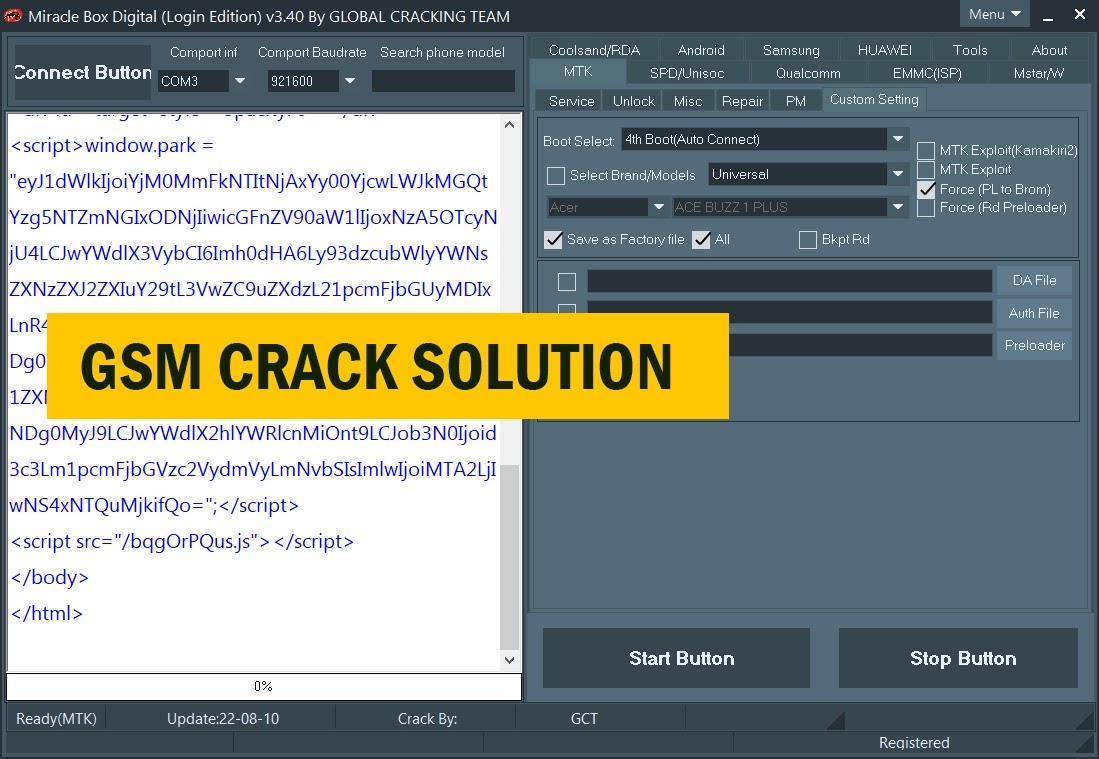The height and width of the screenshot is (759, 1099).
Task: Enable MTK Exploit(Kamakiri2) checkbox
Action: pyautogui.click(x=926, y=150)
